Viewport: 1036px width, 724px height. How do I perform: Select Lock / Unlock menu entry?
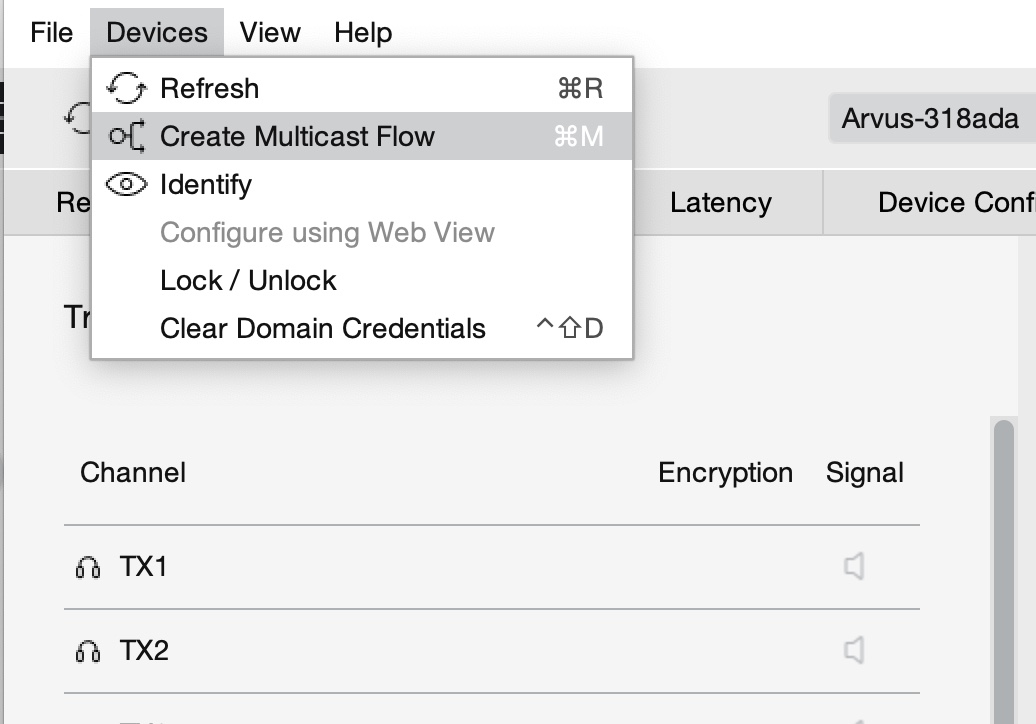(248, 280)
